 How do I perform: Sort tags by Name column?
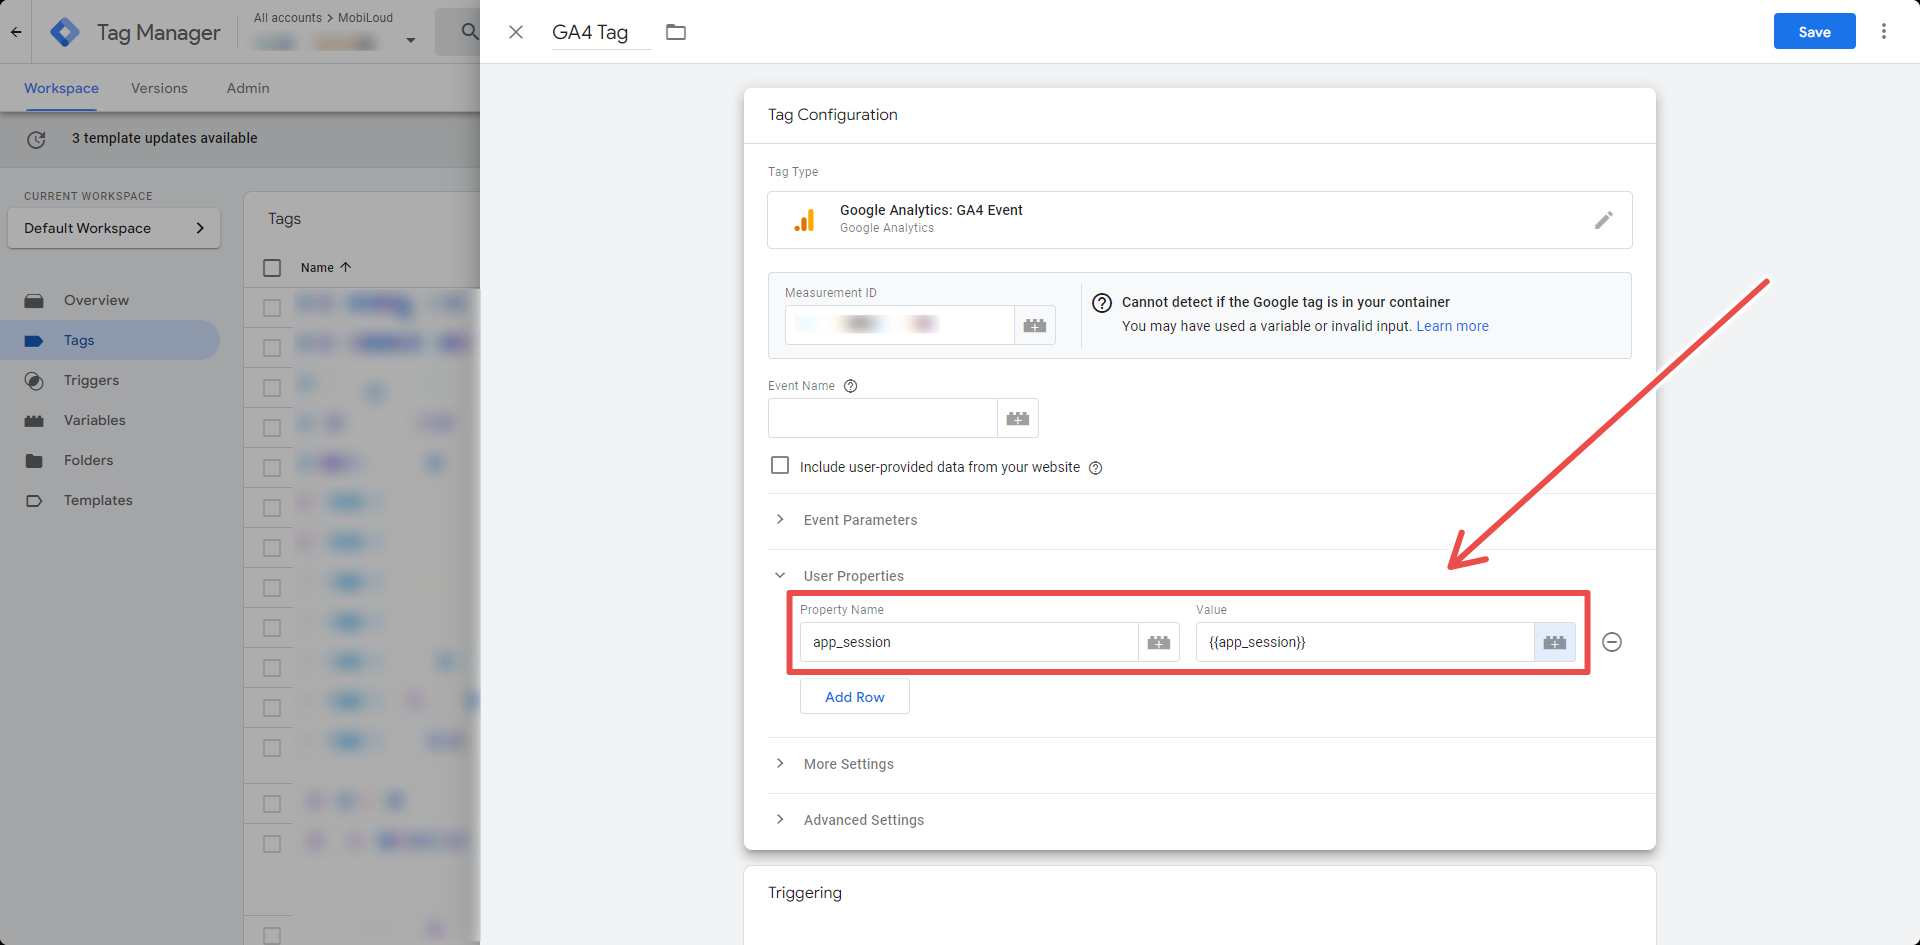tap(325, 268)
